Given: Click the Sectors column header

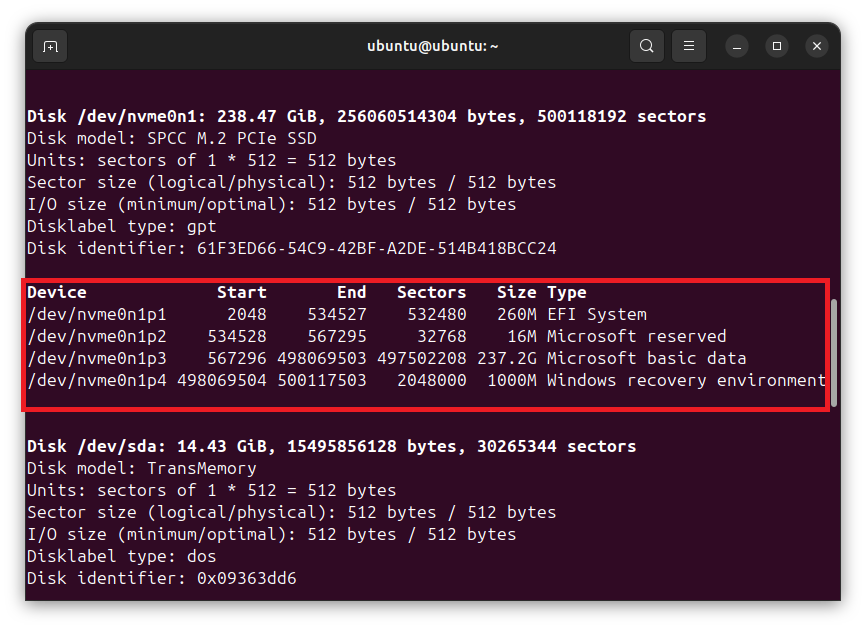Looking at the screenshot, I should [x=431, y=293].
